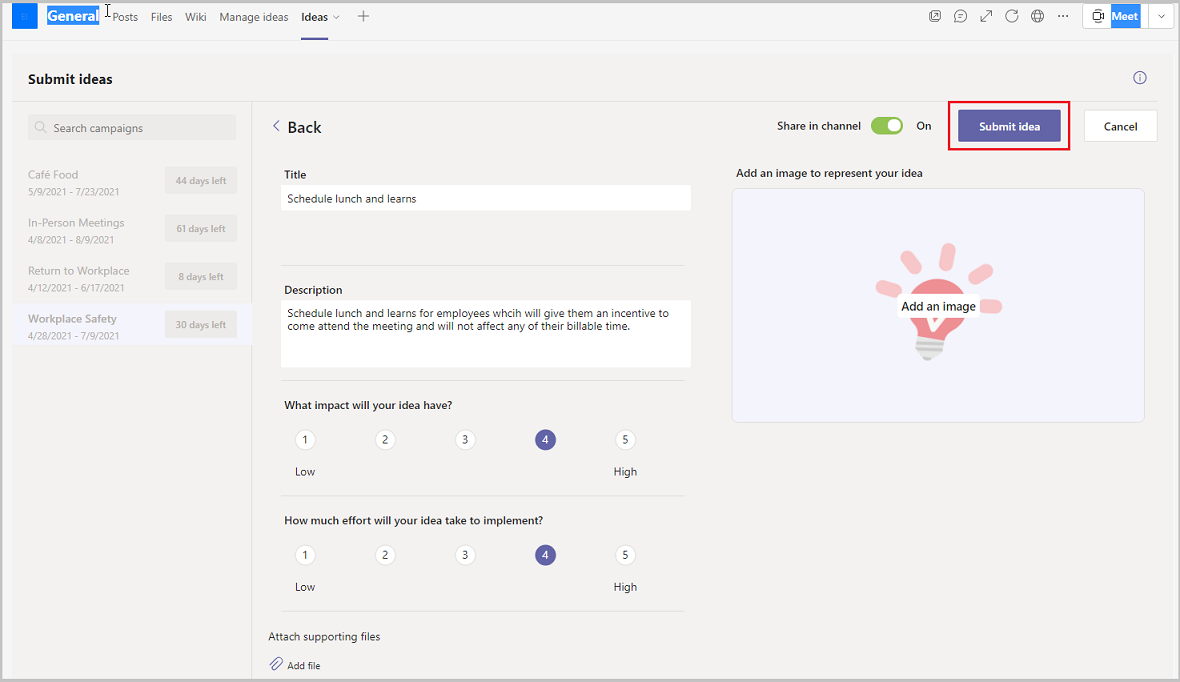Click the Submit idea button
This screenshot has width=1180, height=682.
click(x=1009, y=126)
